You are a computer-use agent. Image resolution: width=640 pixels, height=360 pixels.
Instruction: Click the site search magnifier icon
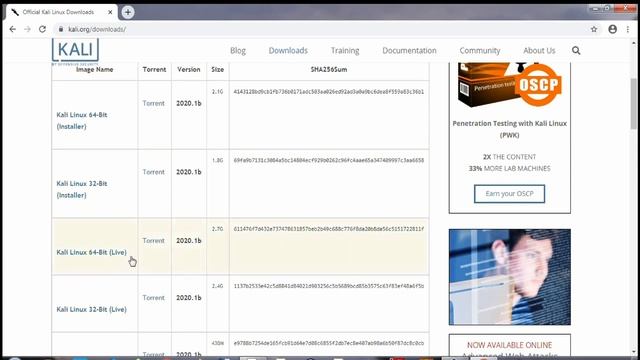click(576, 51)
